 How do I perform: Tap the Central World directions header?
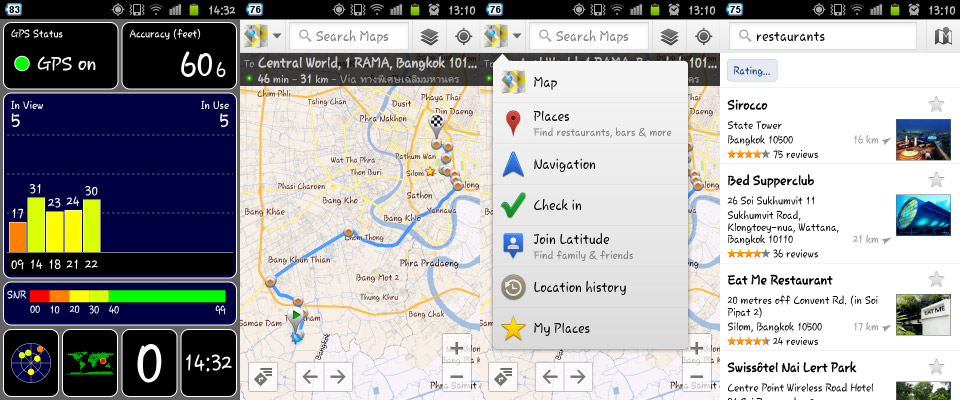coord(360,70)
